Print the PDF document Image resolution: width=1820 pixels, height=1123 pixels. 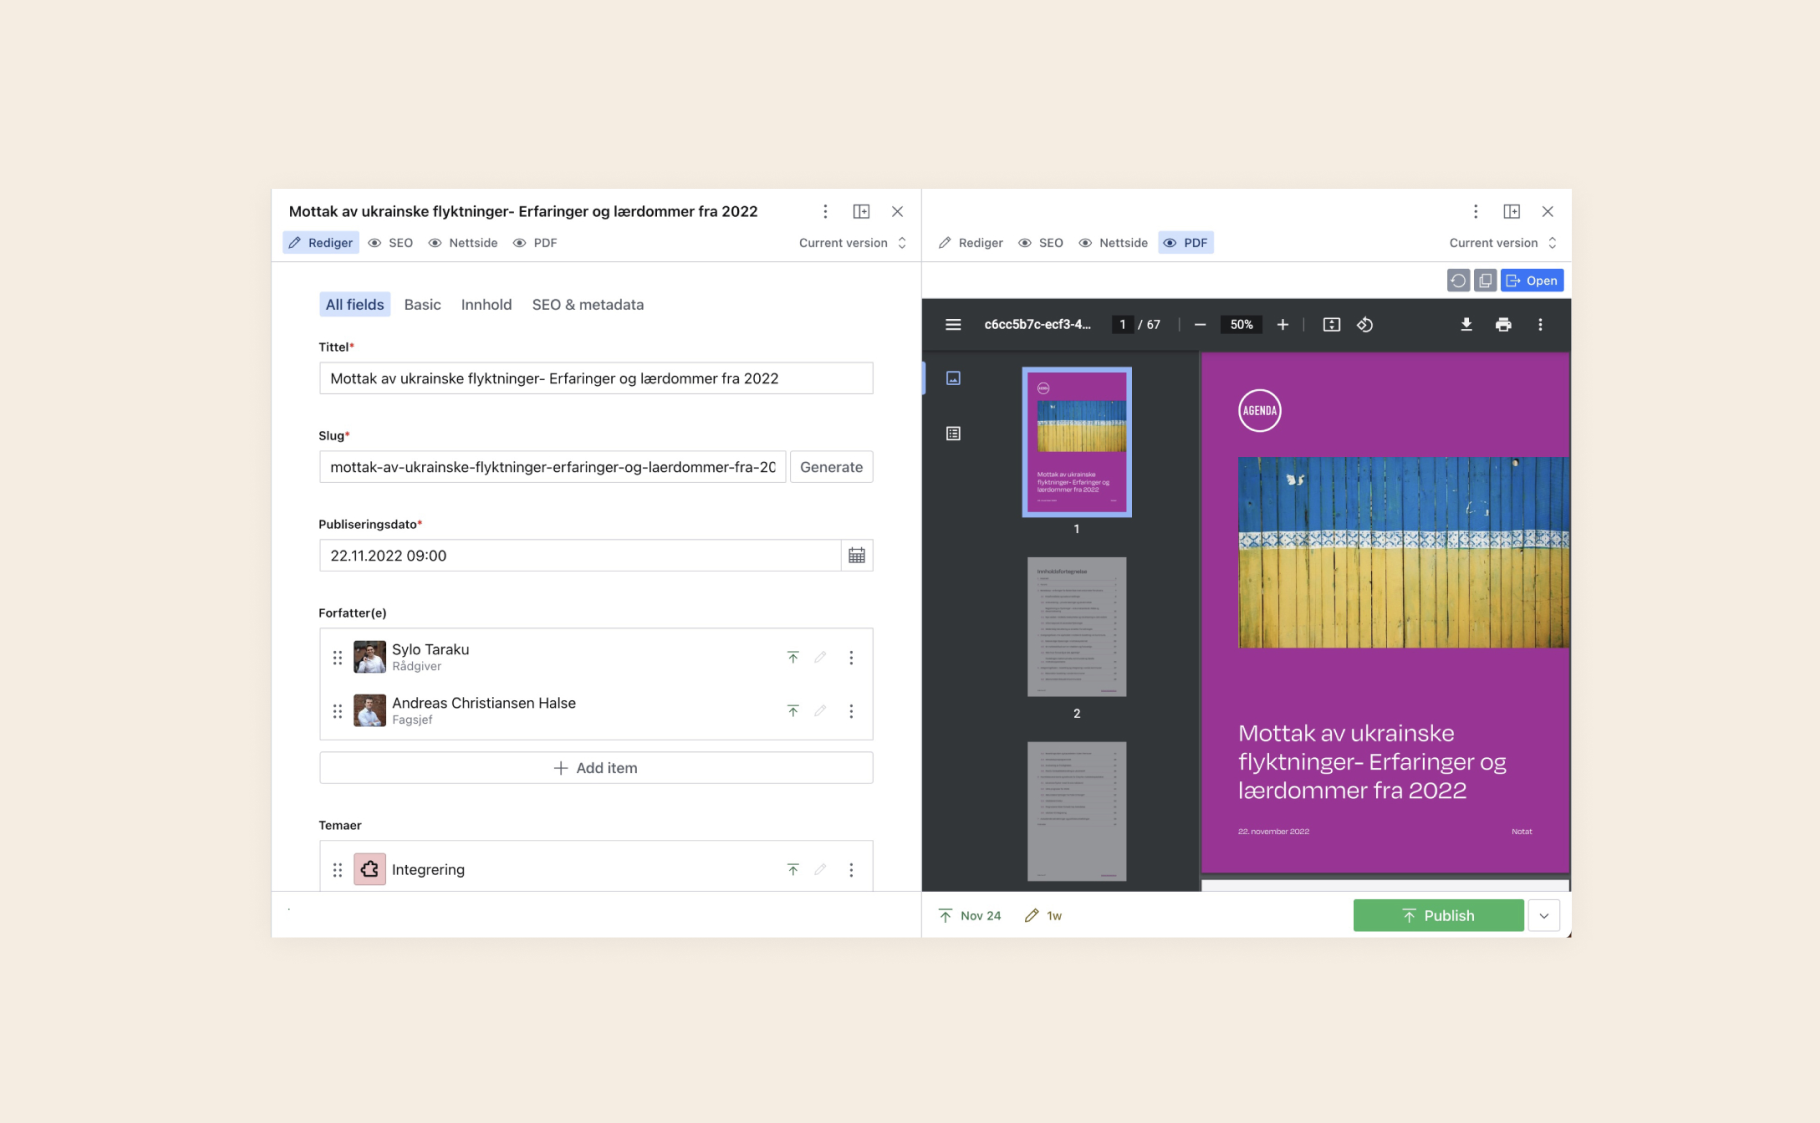point(1503,324)
